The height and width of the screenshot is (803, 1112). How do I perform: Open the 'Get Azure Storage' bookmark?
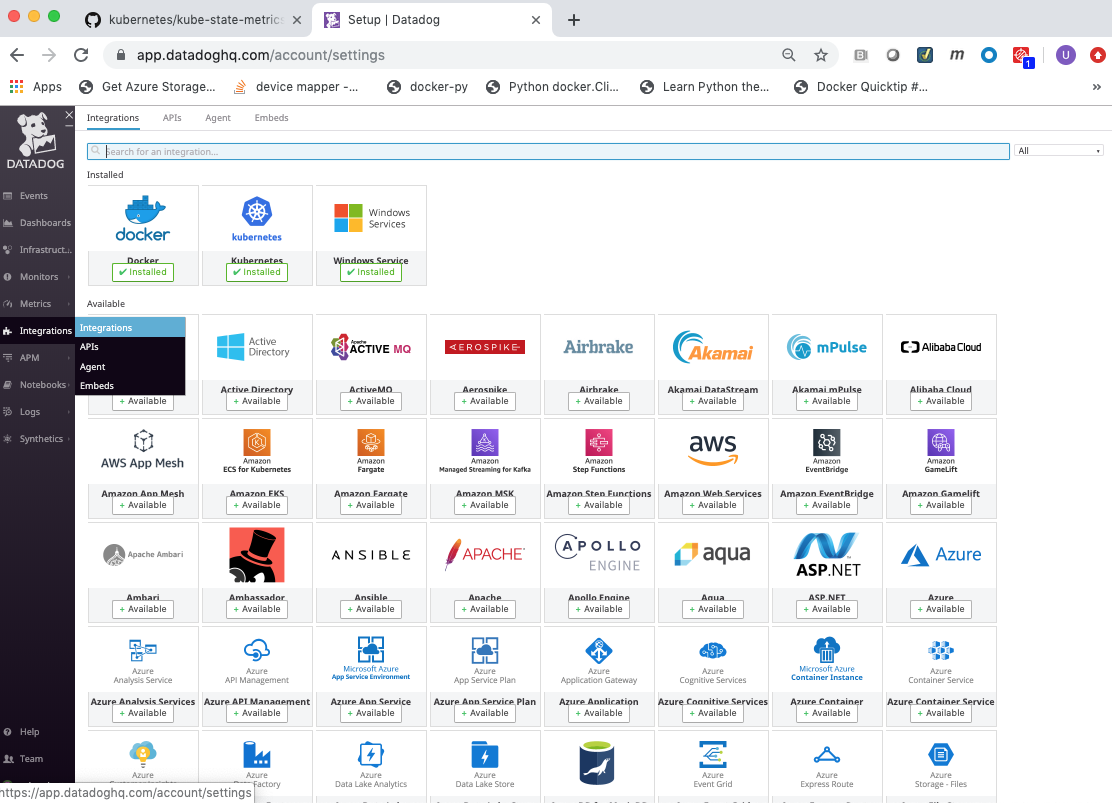click(147, 87)
